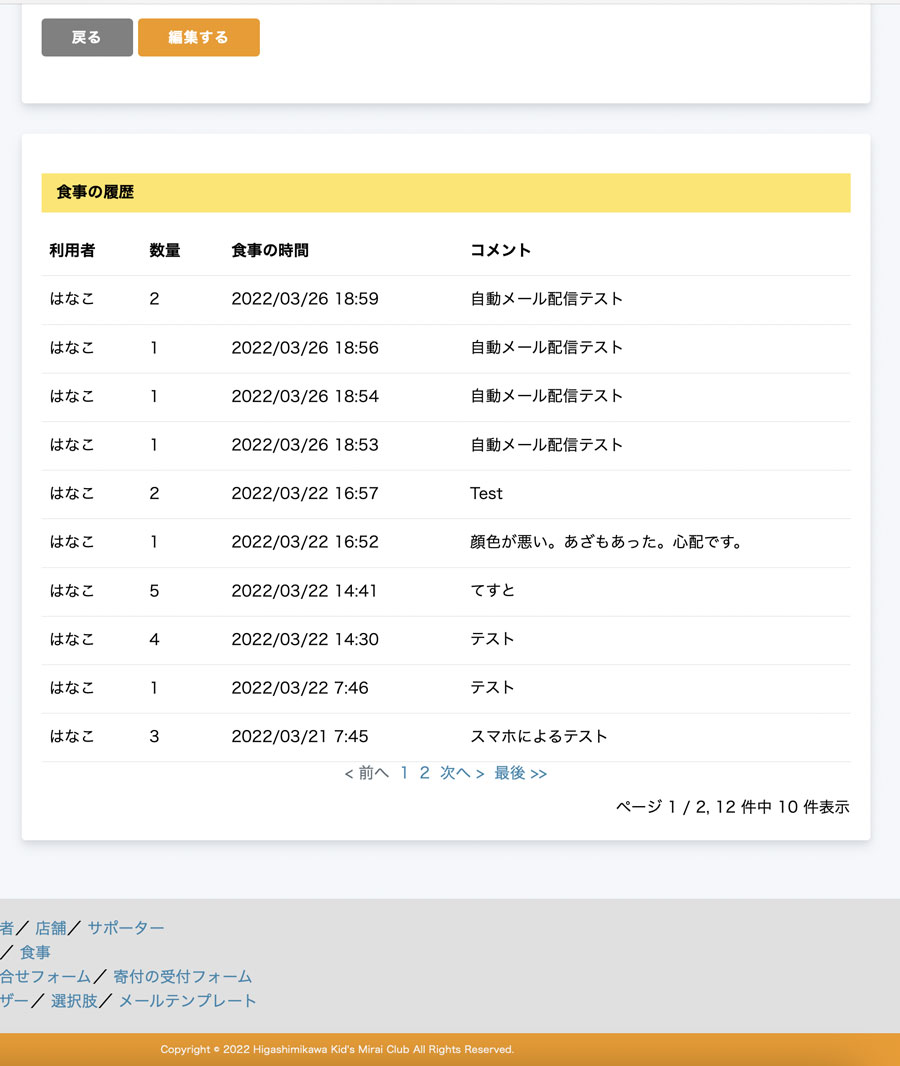Open the 寄付の受付フォーム link
Image resolution: width=900 pixels, height=1066 pixels.
[x=182, y=977]
